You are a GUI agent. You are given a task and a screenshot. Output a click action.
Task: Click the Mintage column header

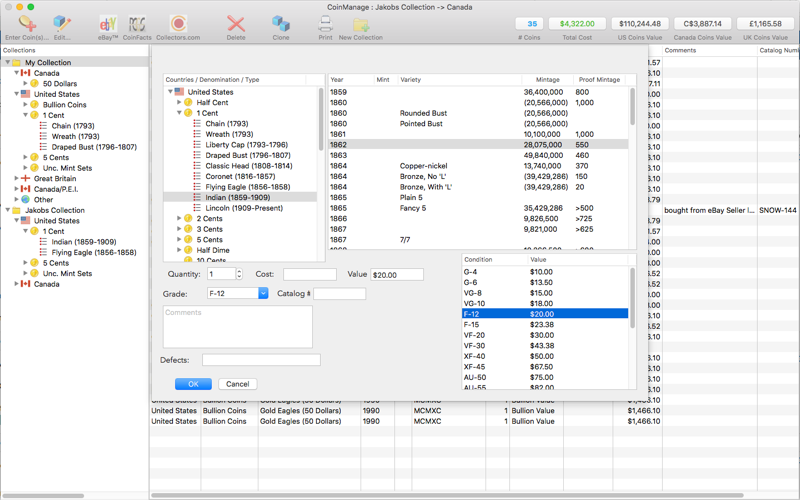coord(547,80)
